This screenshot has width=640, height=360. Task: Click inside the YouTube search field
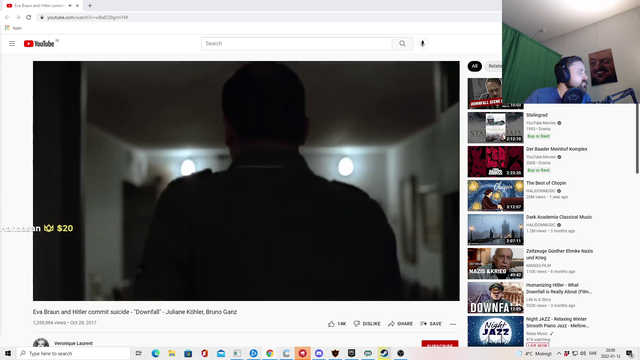(x=297, y=44)
